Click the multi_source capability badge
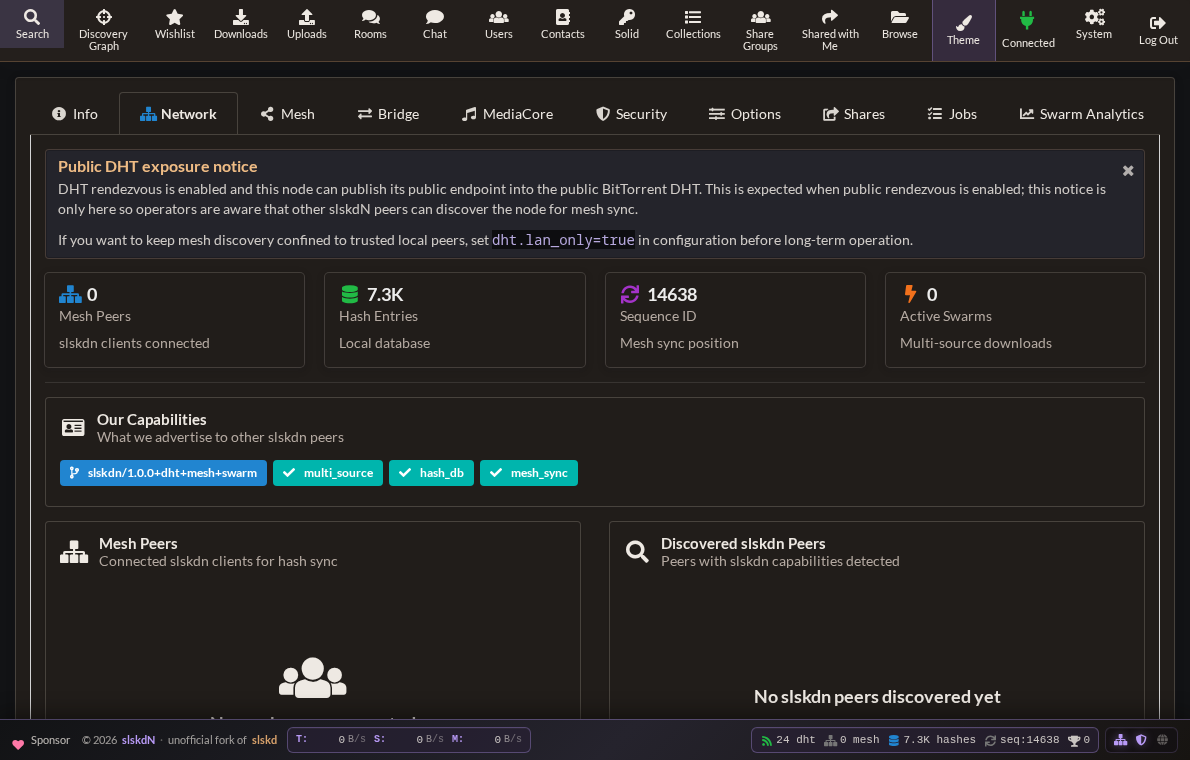 pyautogui.click(x=328, y=473)
